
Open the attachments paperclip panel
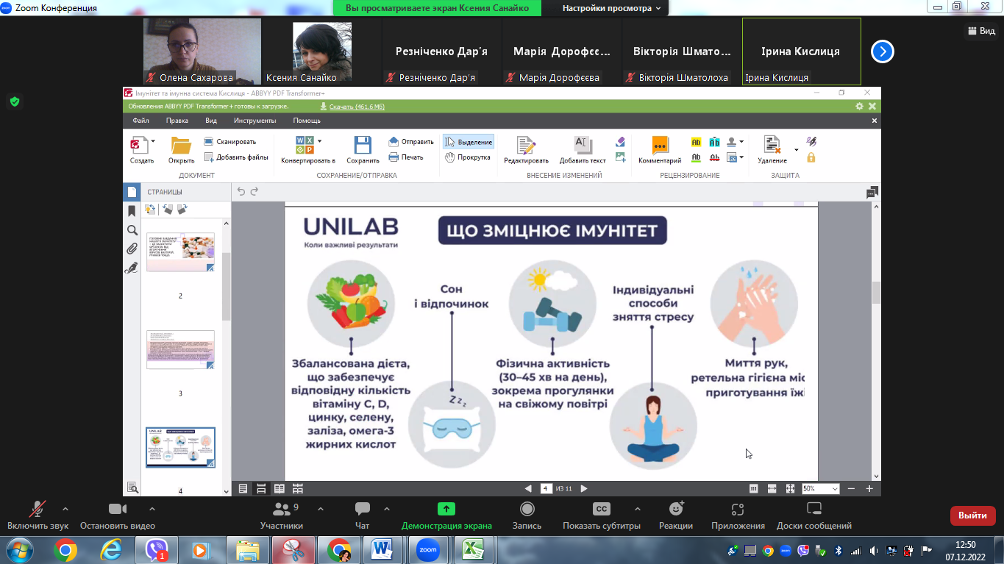tap(131, 249)
